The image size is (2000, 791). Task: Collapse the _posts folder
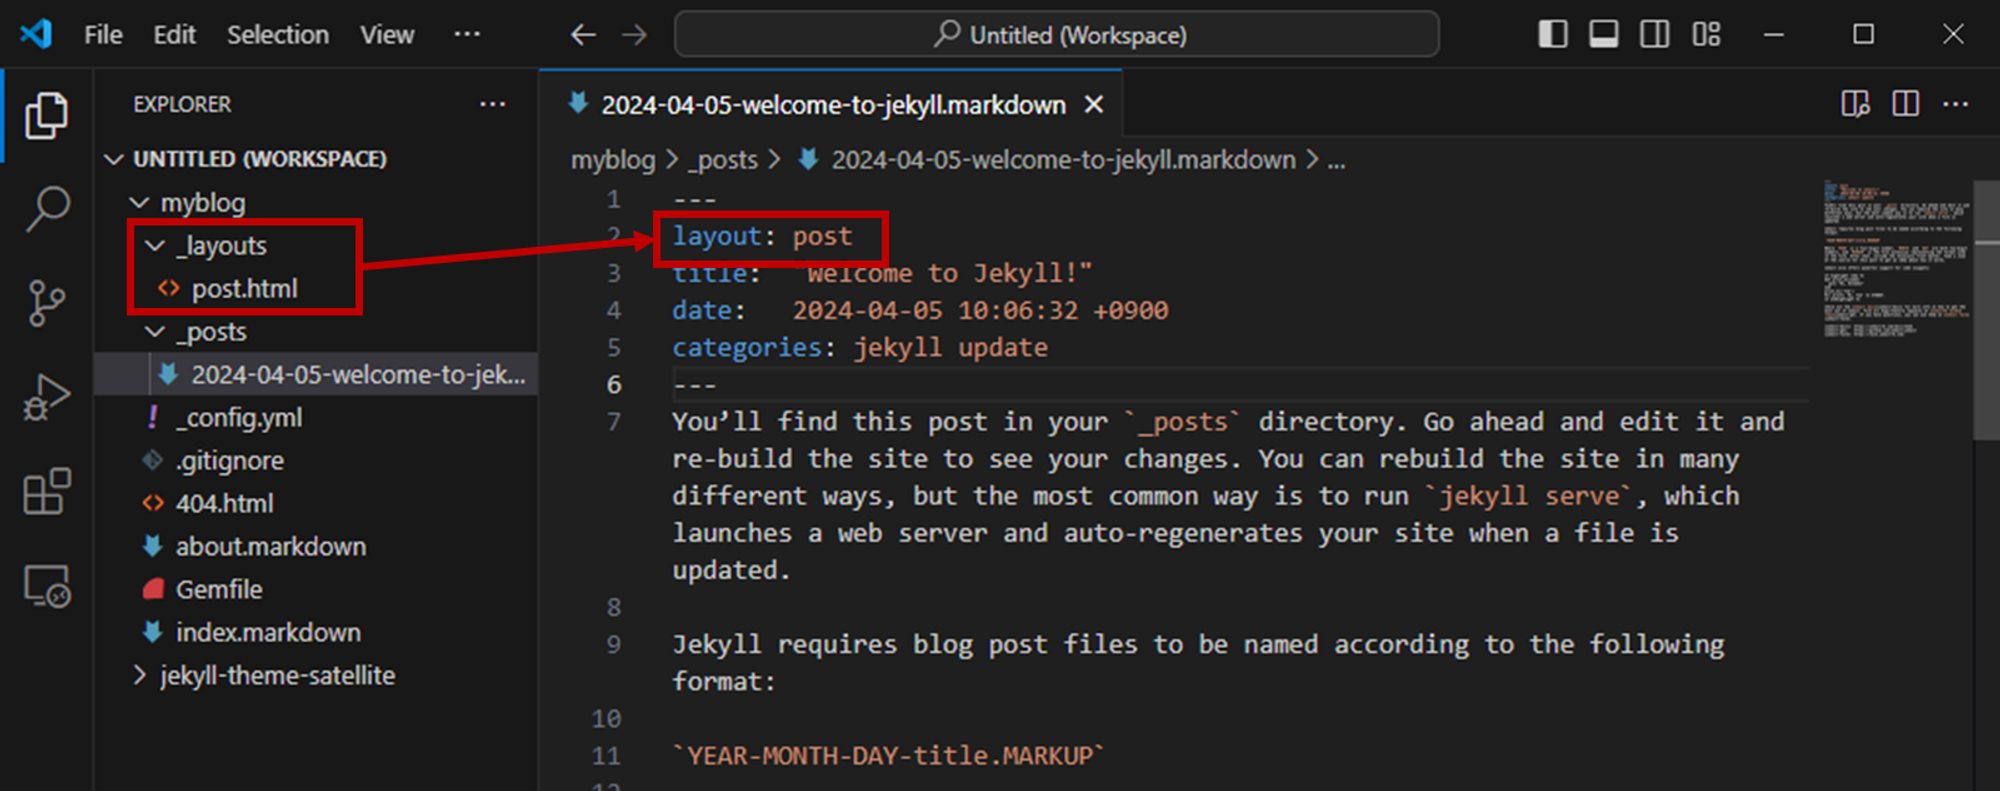[155, 332]
